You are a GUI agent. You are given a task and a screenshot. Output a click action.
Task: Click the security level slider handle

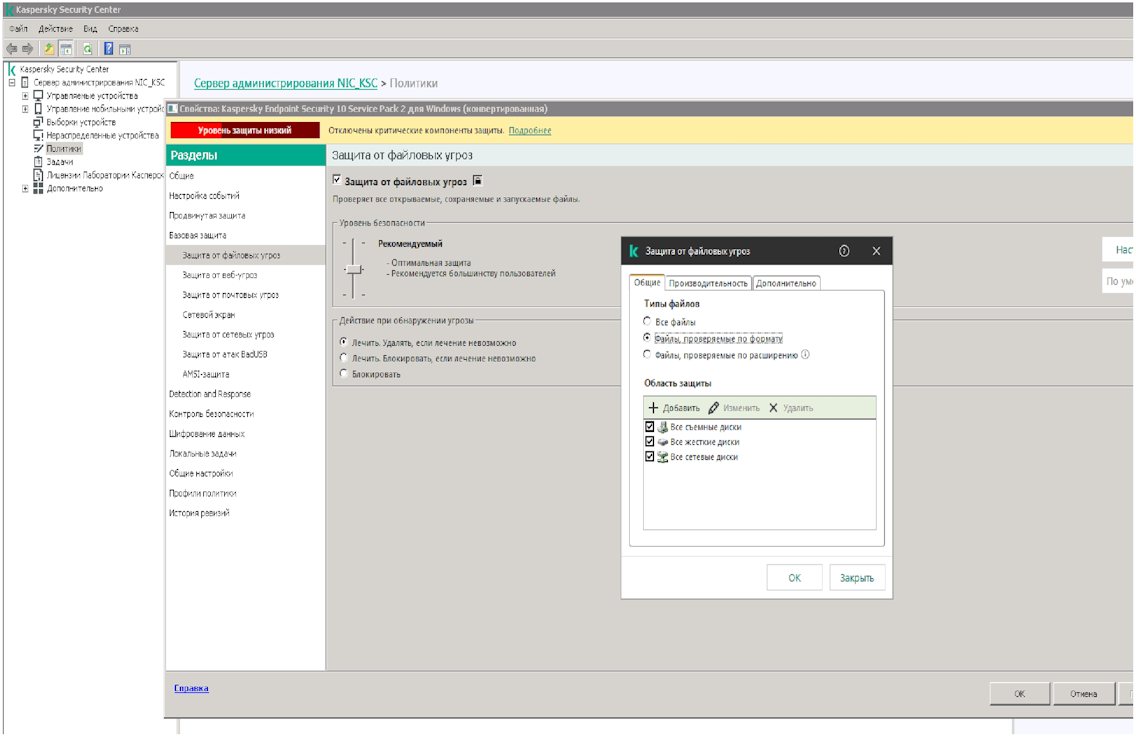[354, 269]
